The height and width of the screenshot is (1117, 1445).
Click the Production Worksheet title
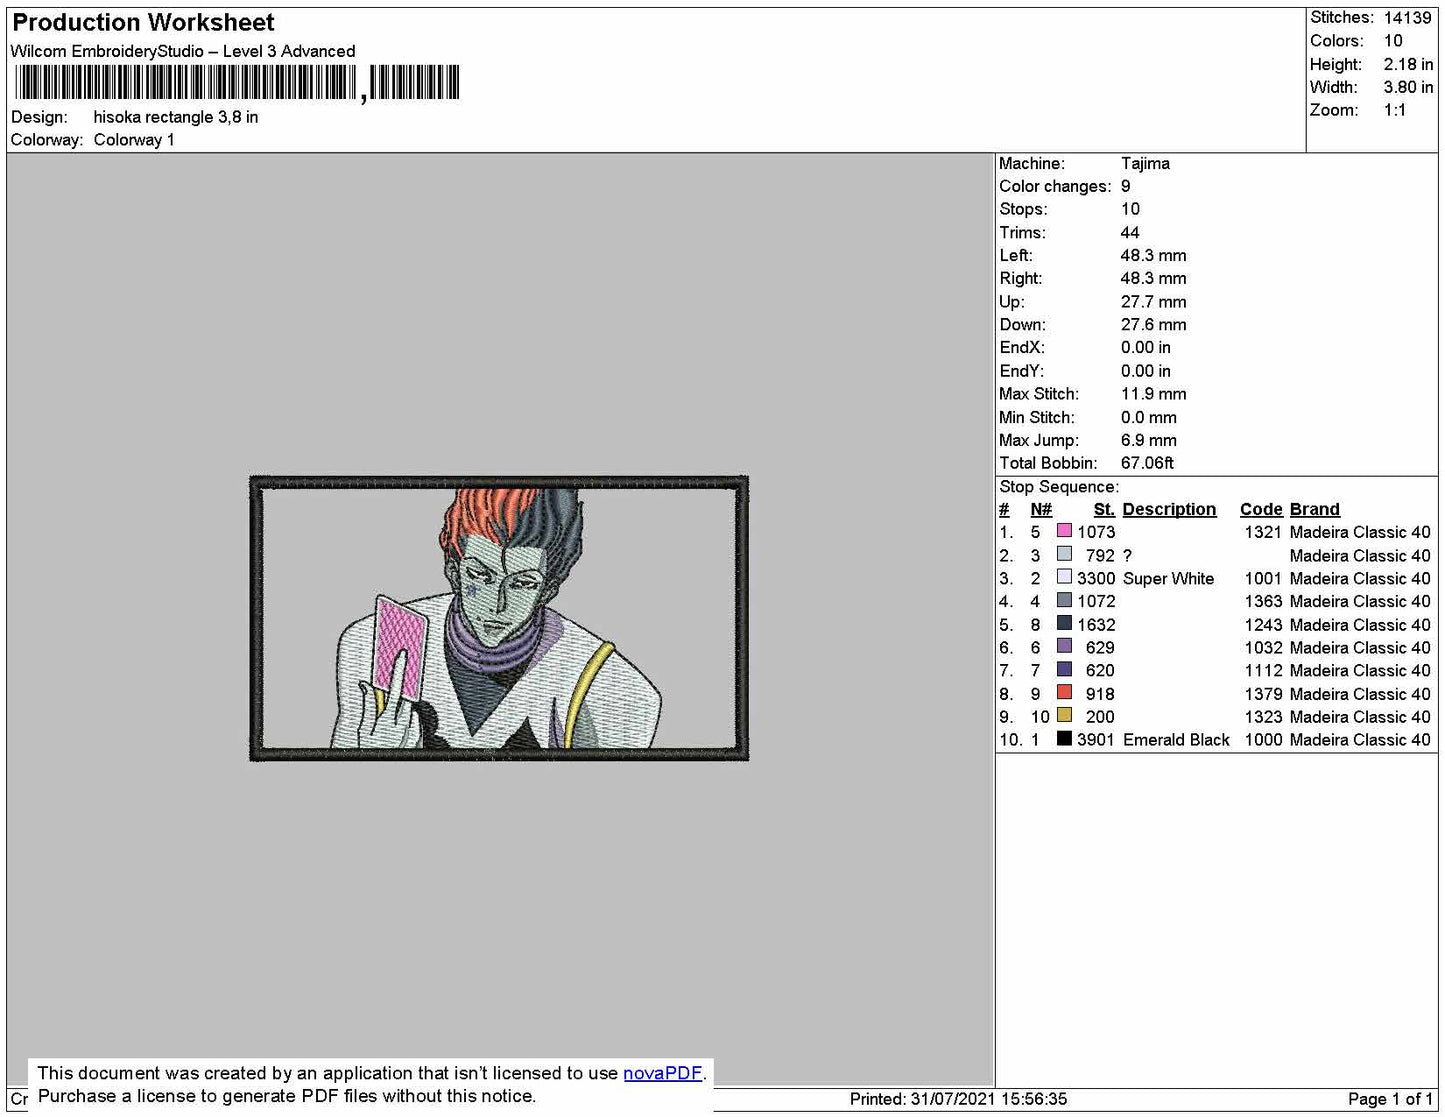(x=143, y=23)
